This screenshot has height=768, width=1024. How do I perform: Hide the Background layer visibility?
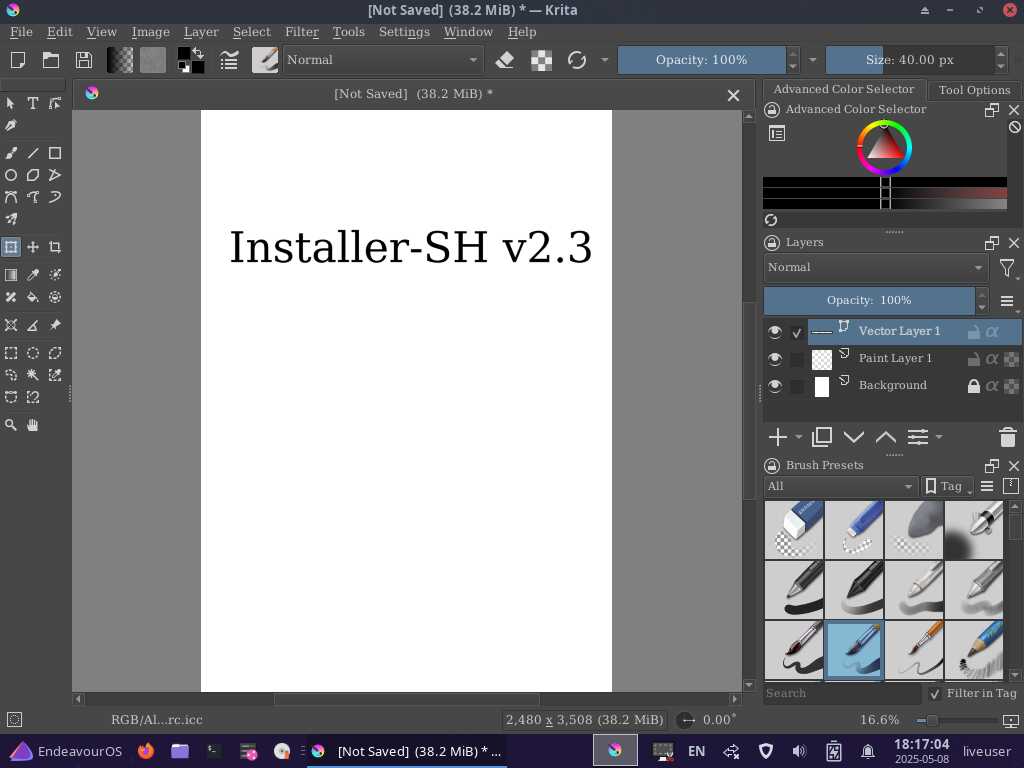(x=775, y=386)
